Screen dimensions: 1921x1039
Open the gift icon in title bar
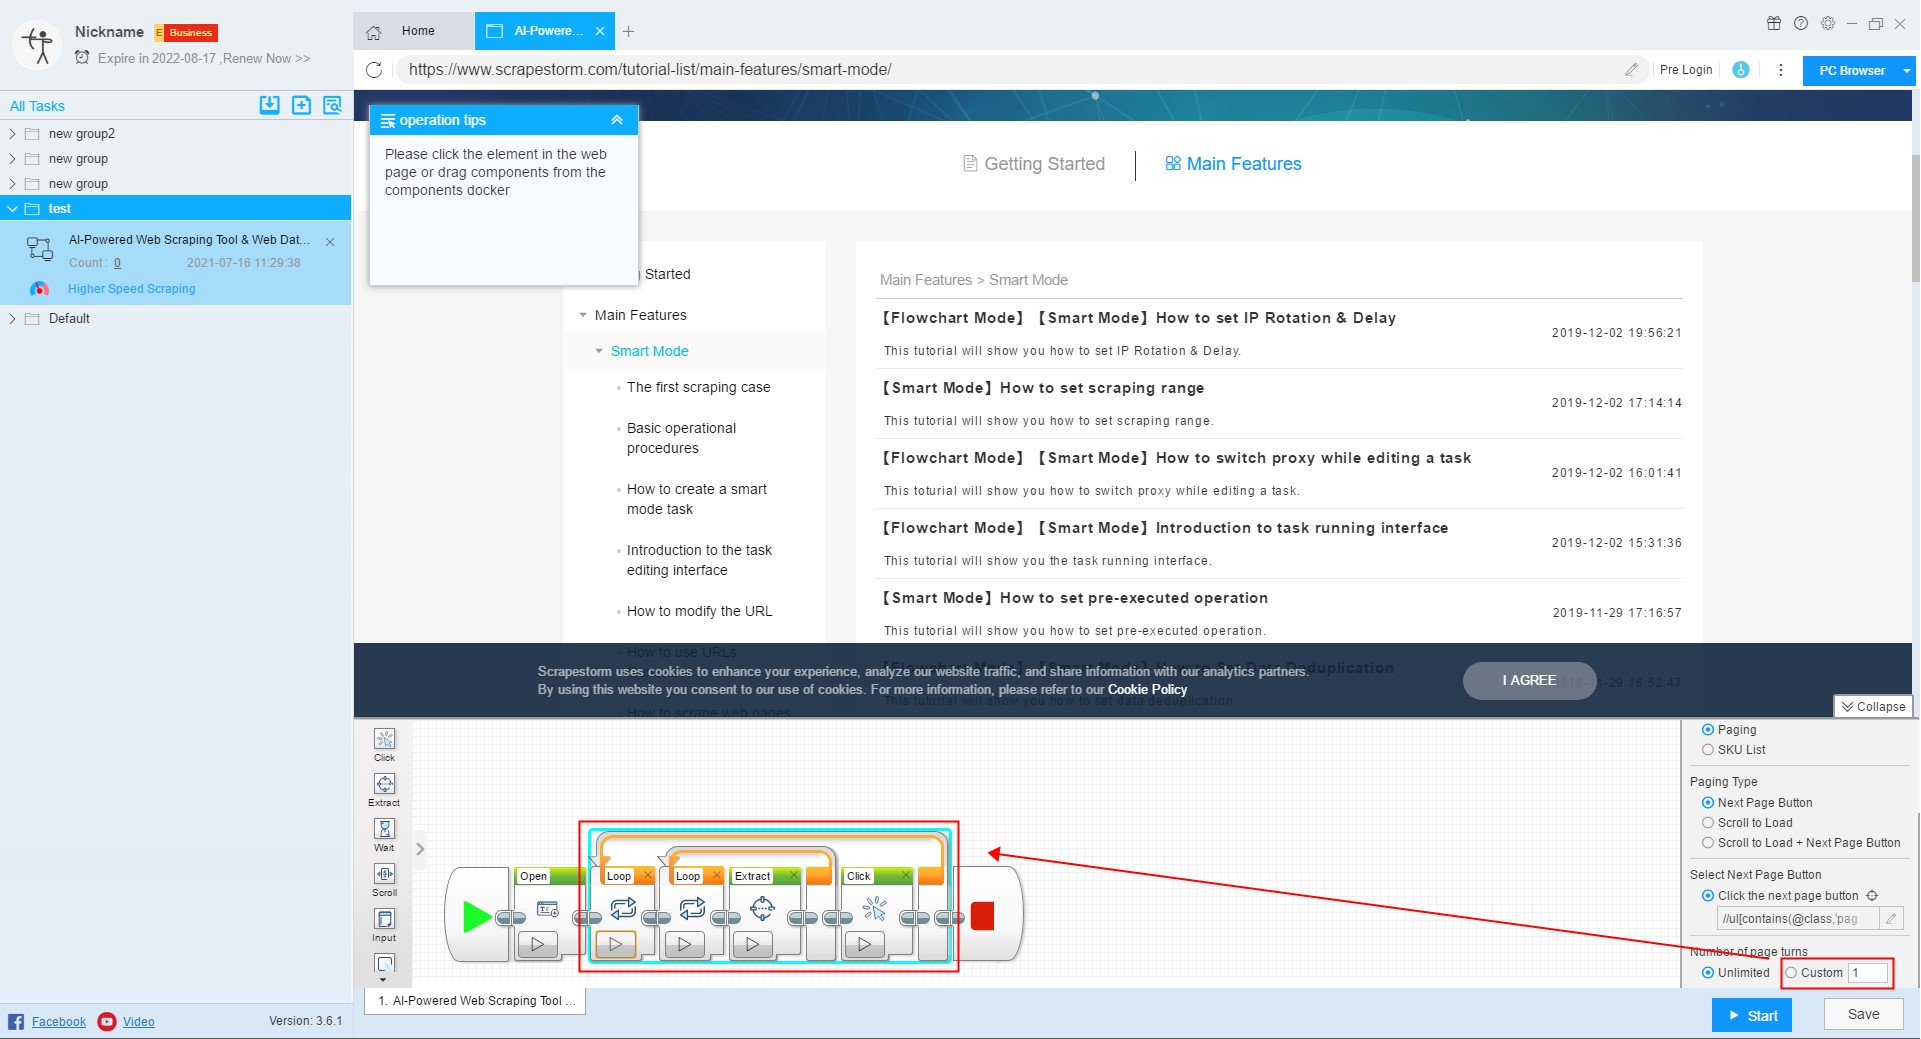coord(1774,23)
